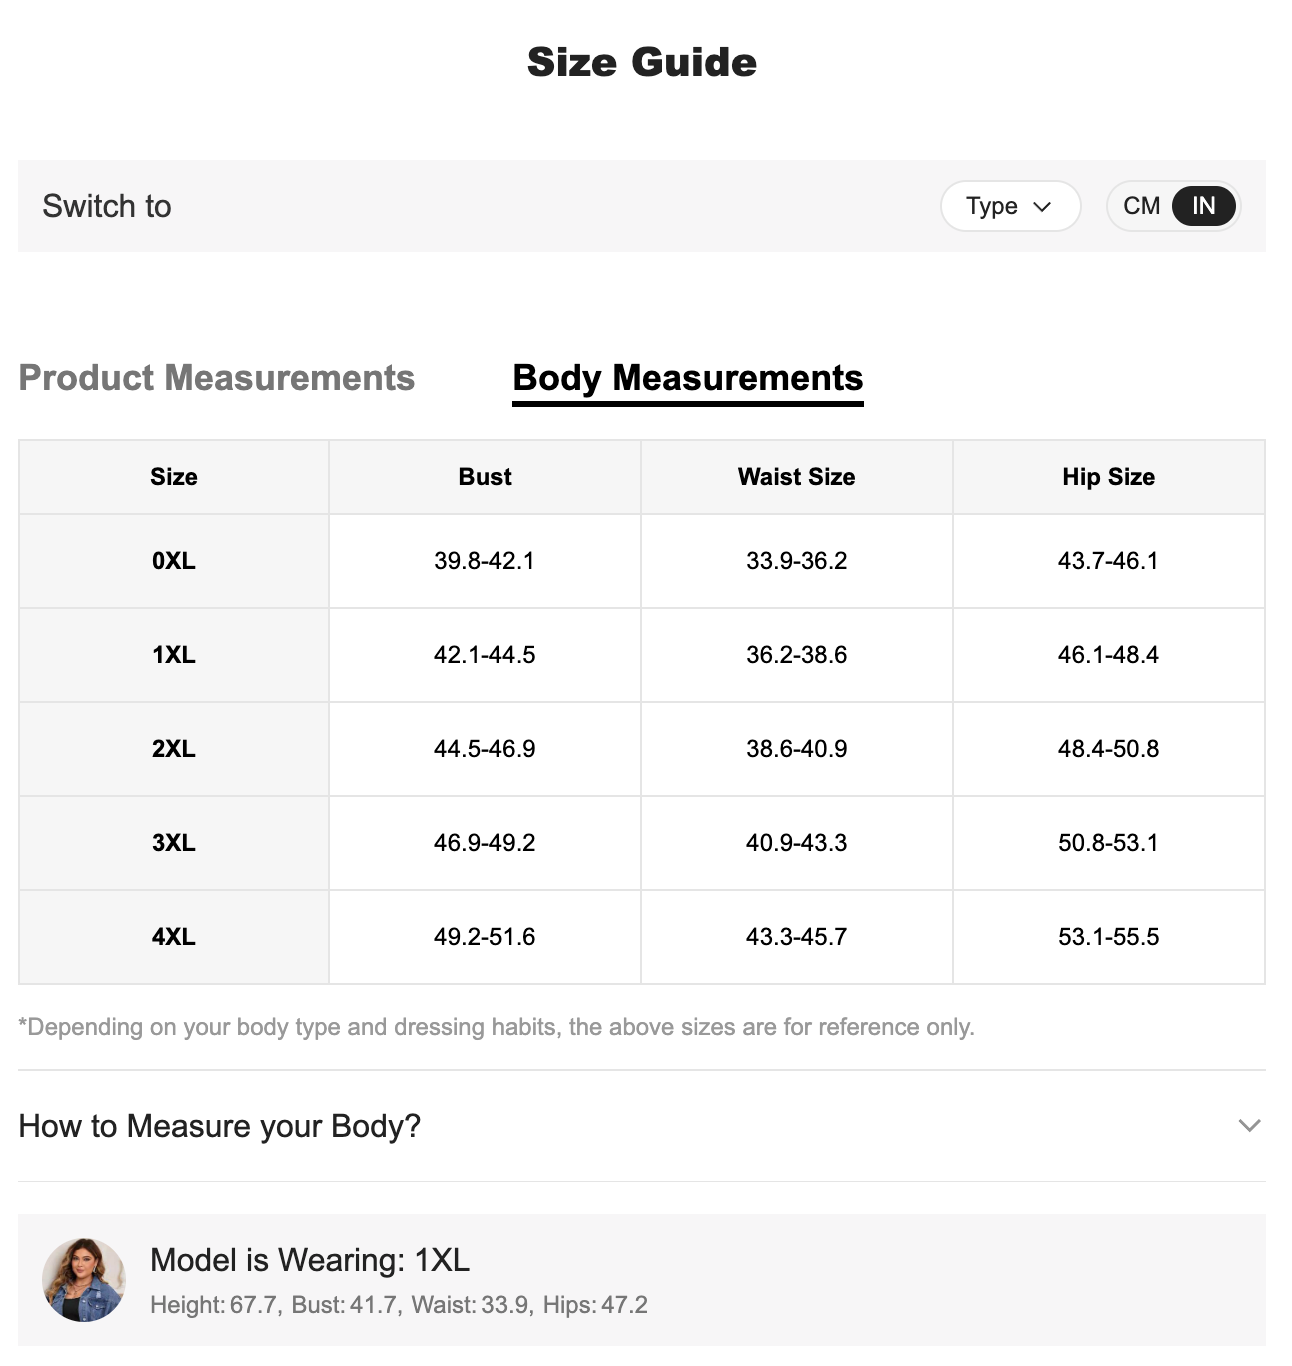Select the 2XL size row label
This screenshot has width=1292, height=1366.
coord(174,749)
